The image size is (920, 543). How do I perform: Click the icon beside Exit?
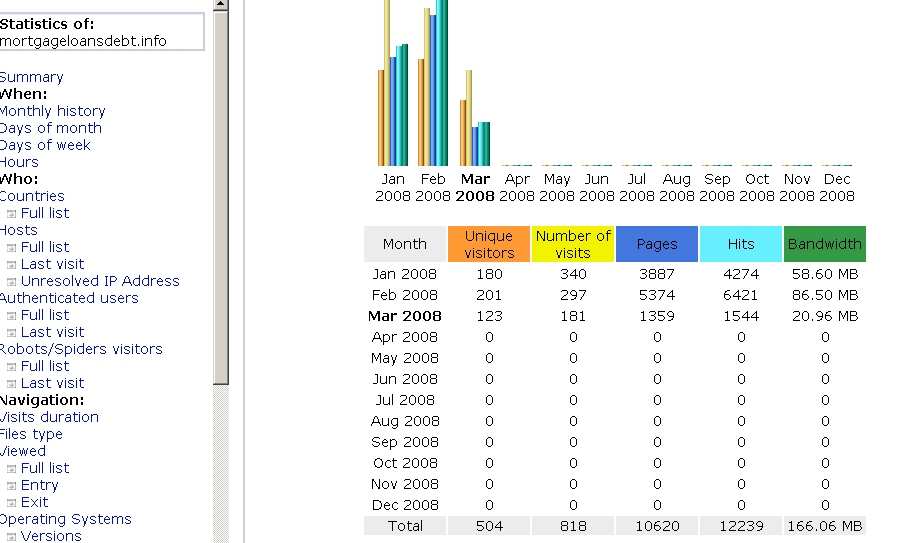[11, 503]
